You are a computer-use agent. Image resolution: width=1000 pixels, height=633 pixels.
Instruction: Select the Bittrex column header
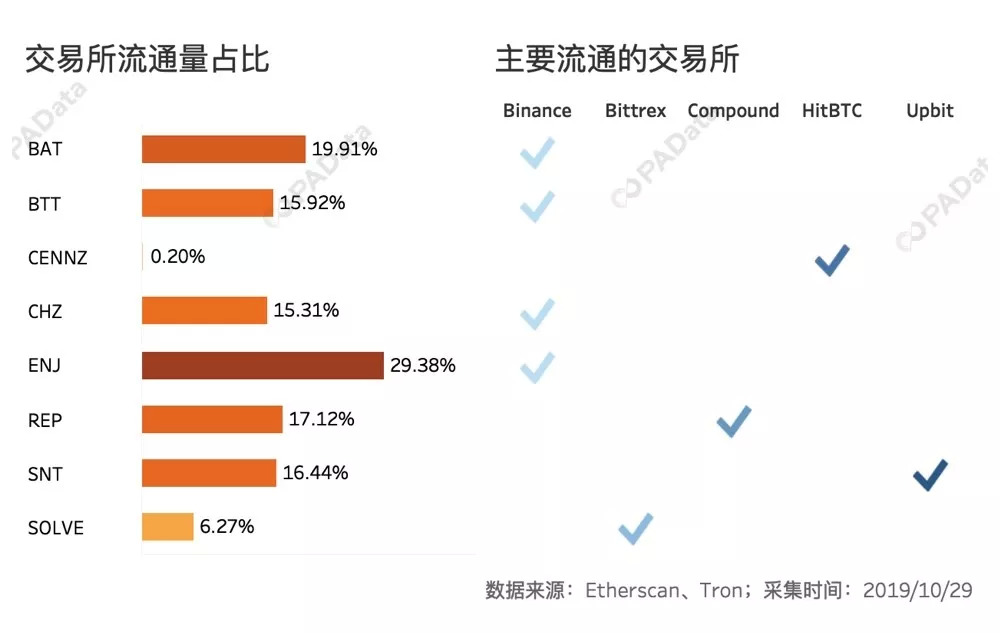point(635,111)
